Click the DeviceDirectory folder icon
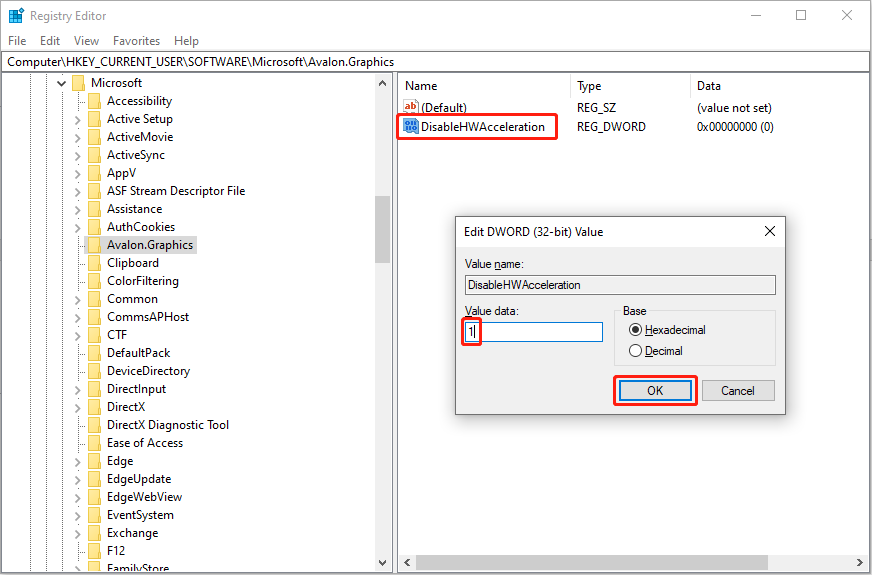The height and width of the screenshot is (575, 872). [95, 371]
